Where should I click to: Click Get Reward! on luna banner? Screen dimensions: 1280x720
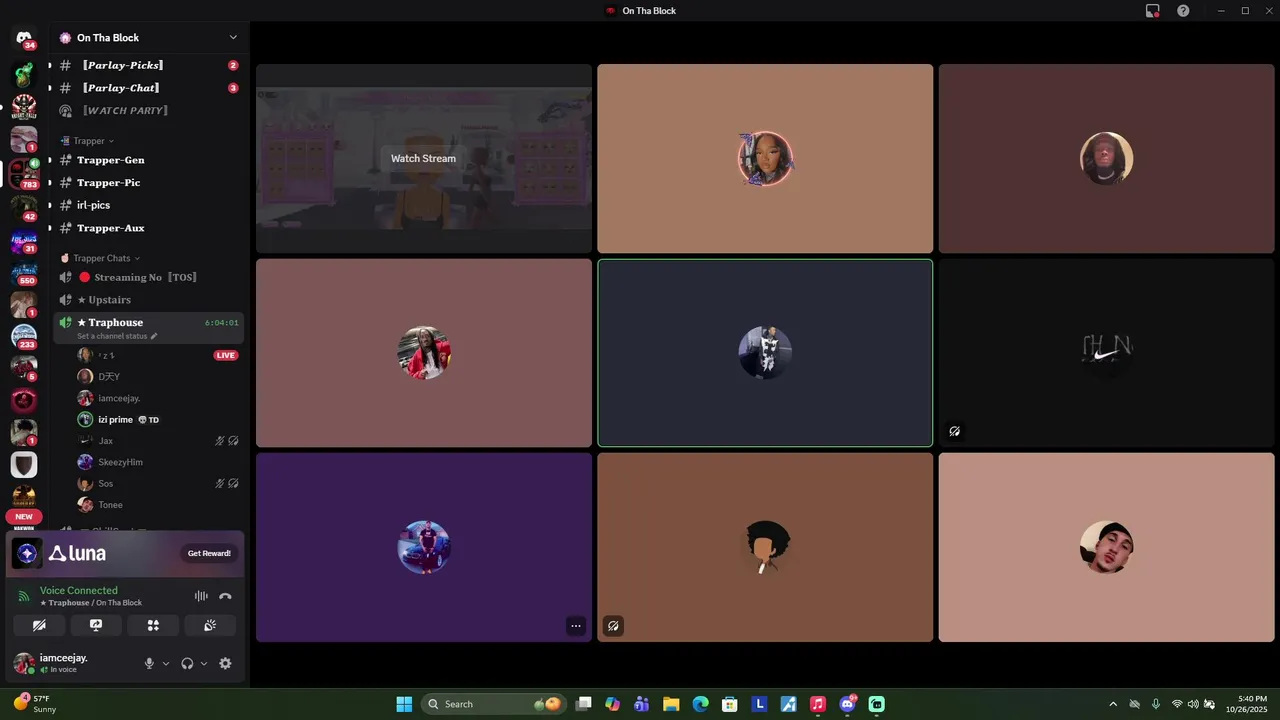pyautogui.click(x=209, y=553)
